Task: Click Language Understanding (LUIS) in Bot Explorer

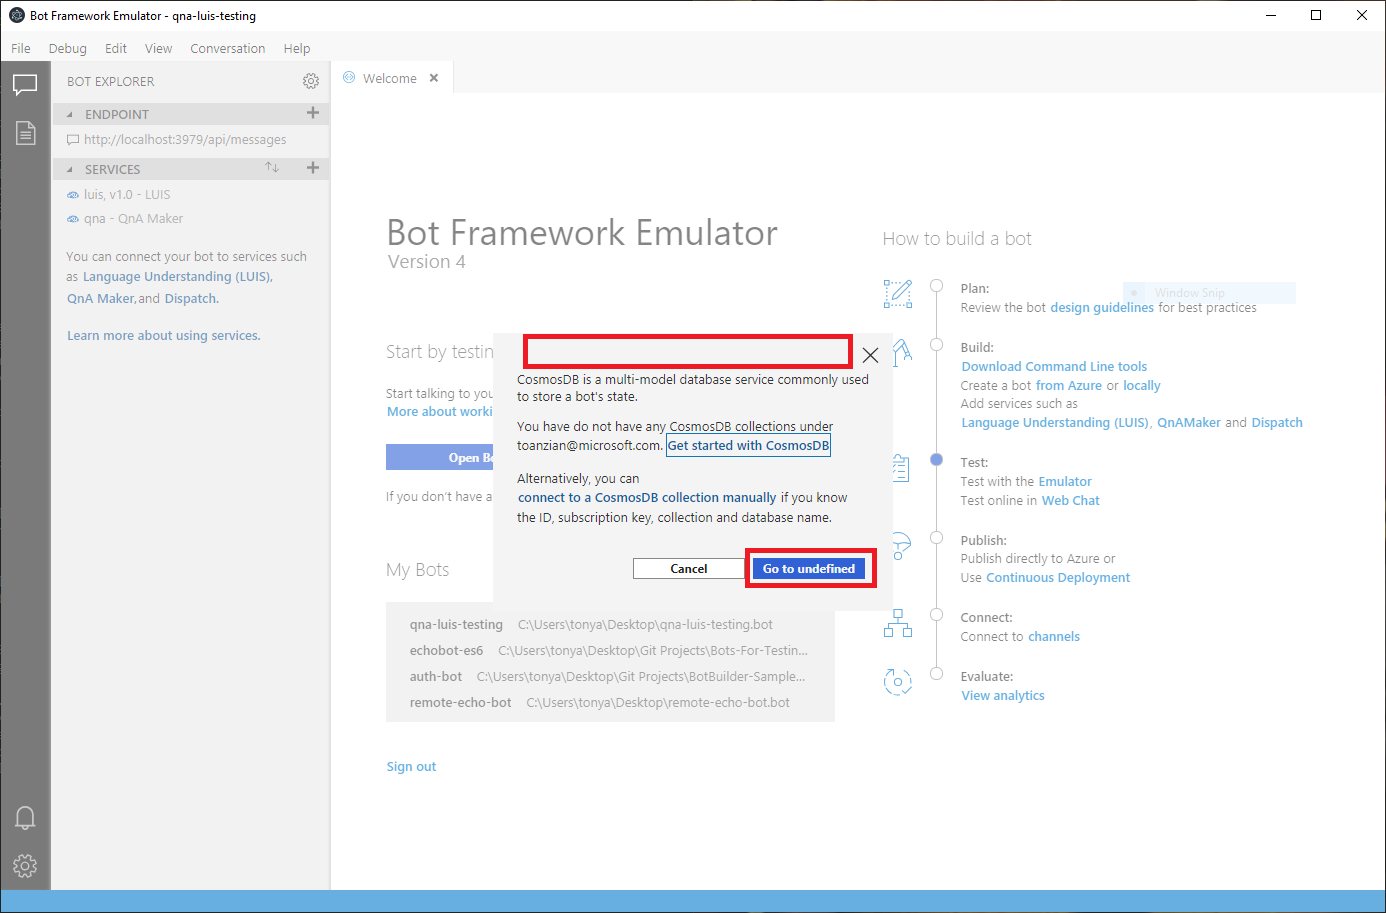Action: [178, 276]
